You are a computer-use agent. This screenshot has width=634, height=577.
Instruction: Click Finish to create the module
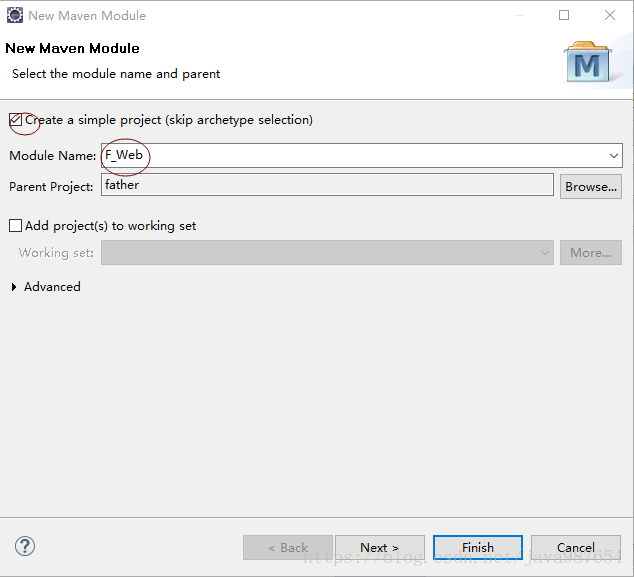pos(478,547)
